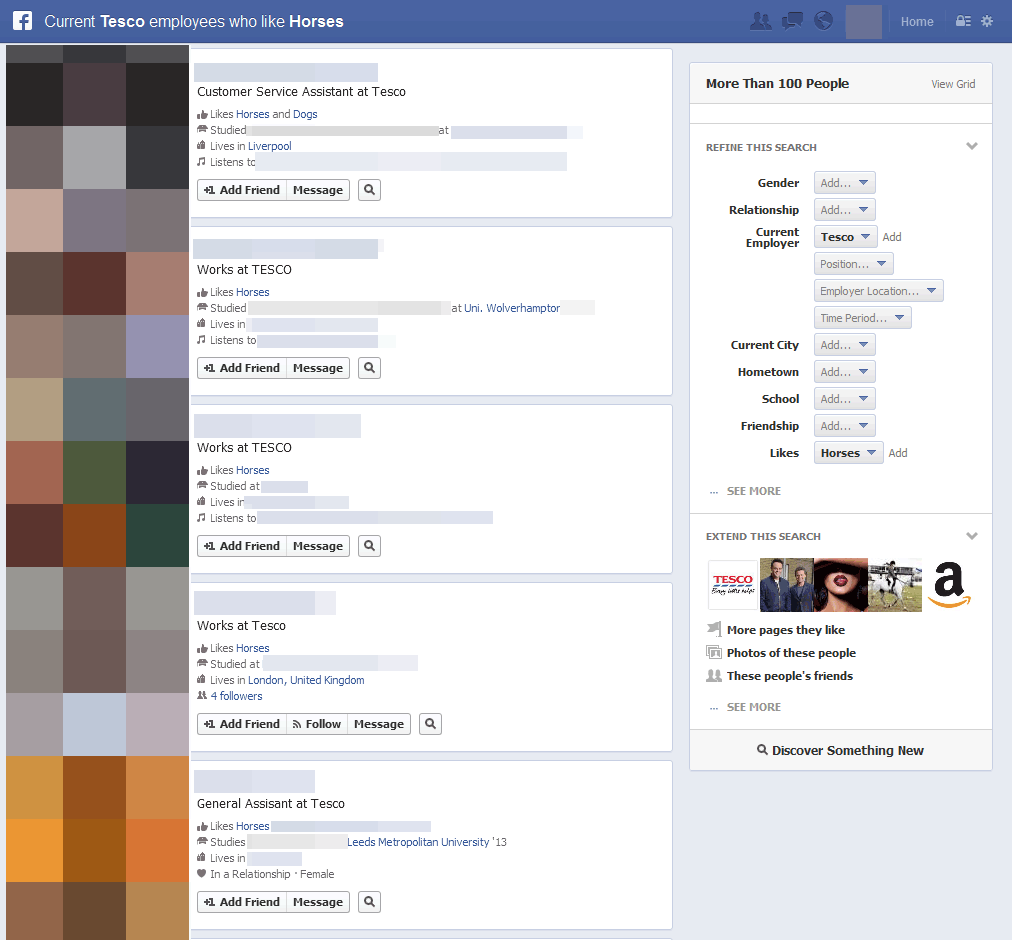Screen dimensions: 1012x940
Task: Collapse the Refine This Search section
Action: pos(971,147)
